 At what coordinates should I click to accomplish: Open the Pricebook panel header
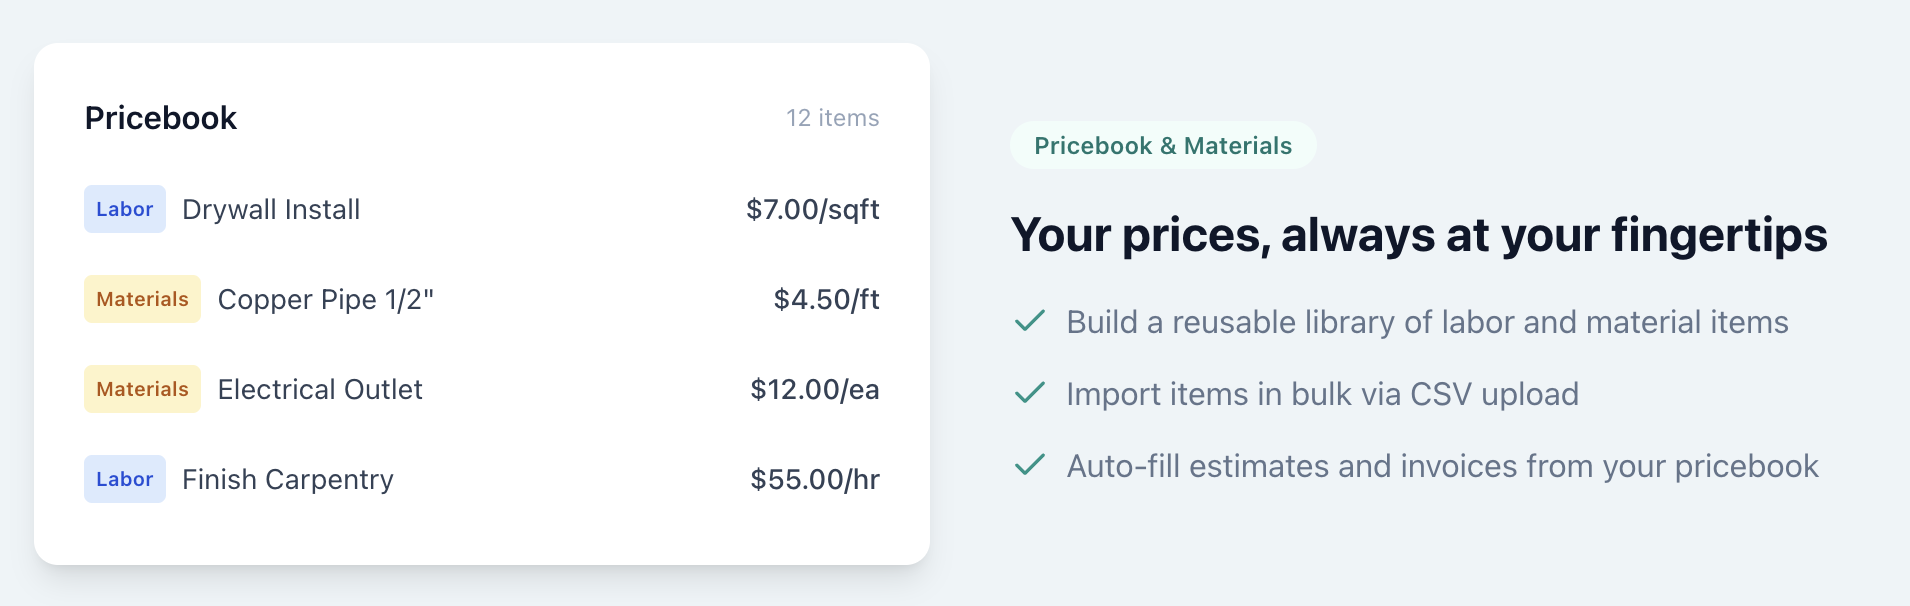pos(161,117)
